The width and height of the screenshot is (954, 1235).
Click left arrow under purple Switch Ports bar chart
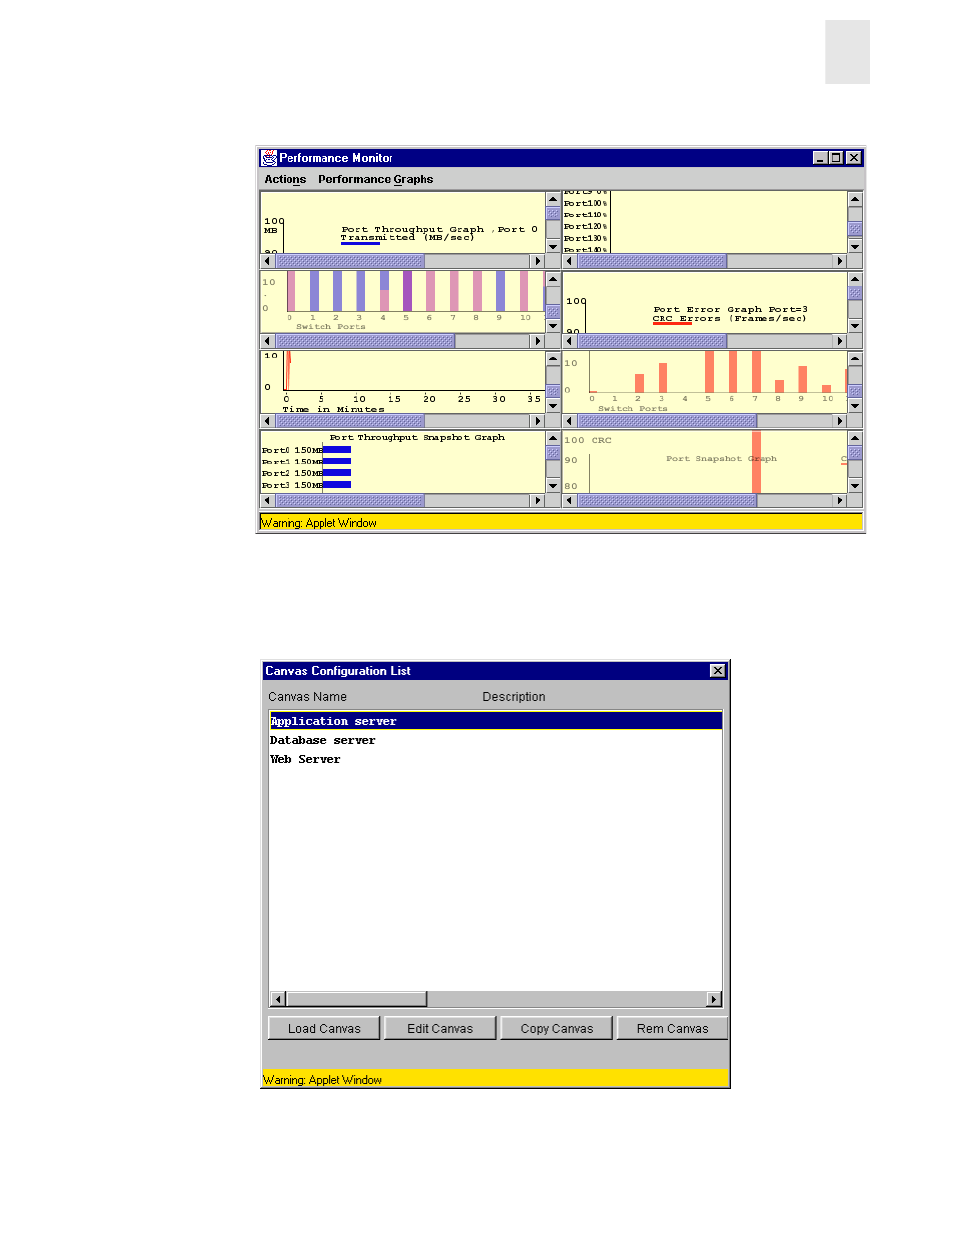pos(267,341)
